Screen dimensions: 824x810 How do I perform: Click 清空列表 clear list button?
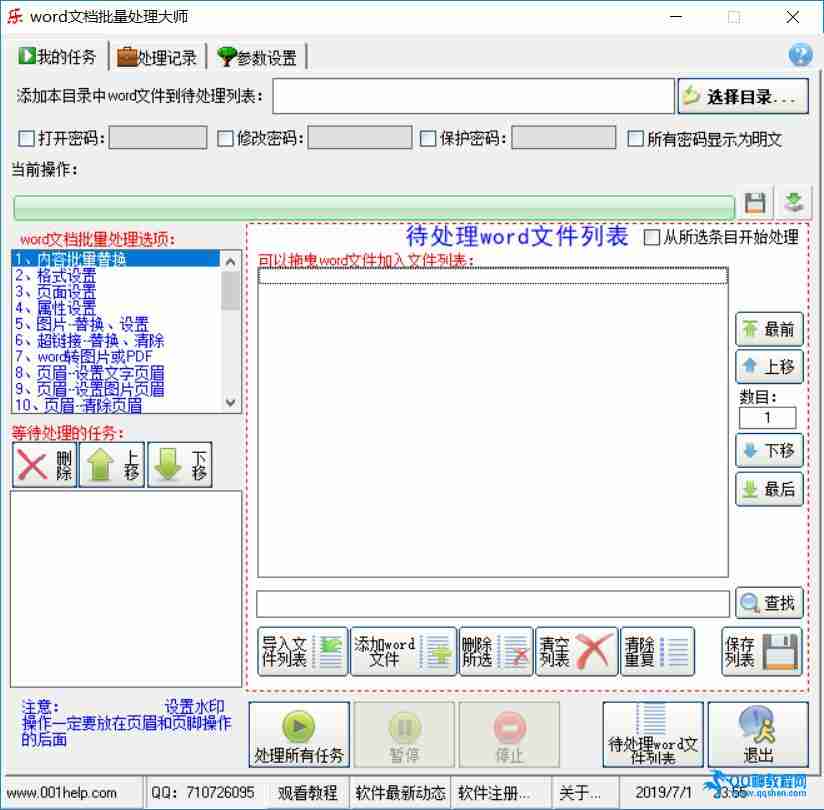coord(576,651)
